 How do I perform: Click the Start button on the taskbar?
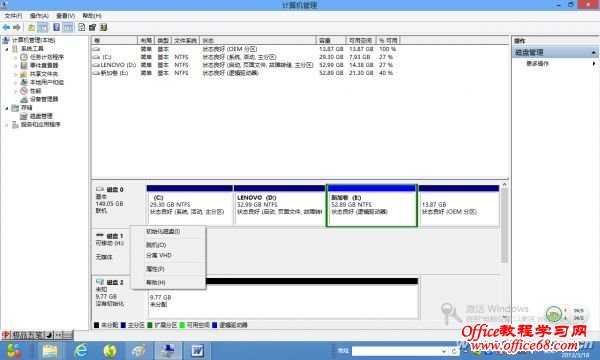(14, 350)
